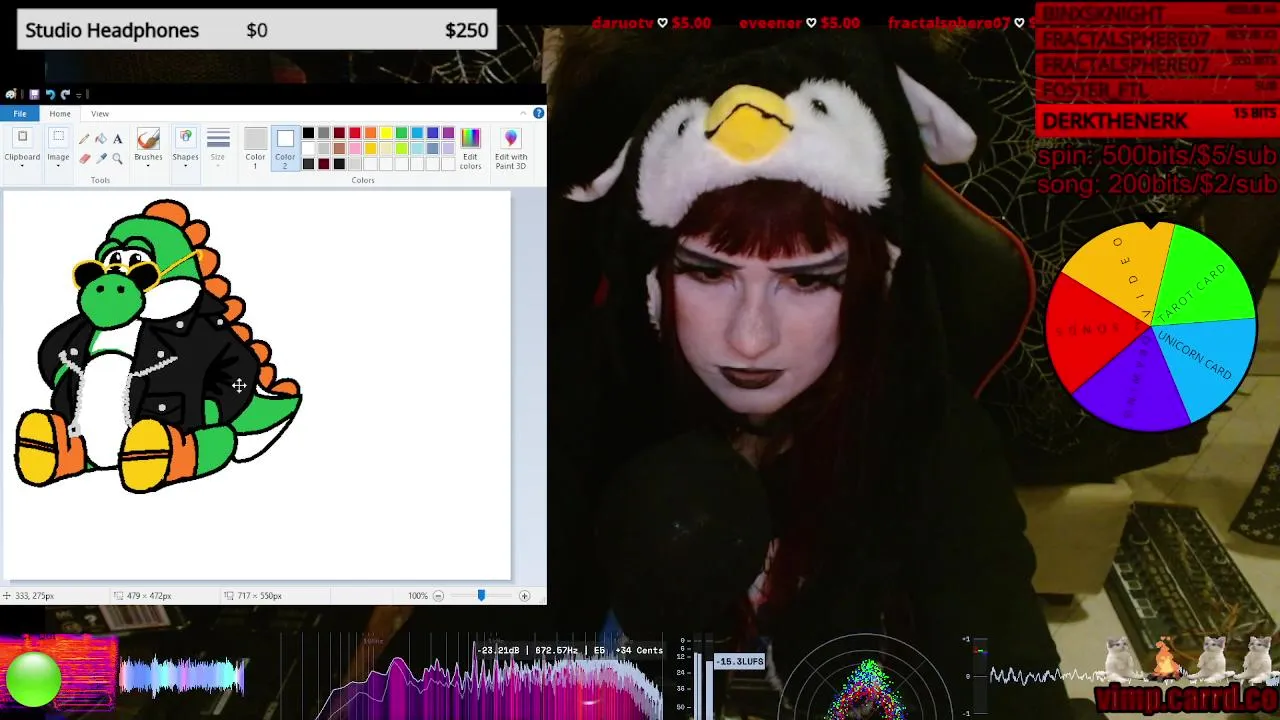The image size is (1280, 720).
Task: Click the DERKTHENERK entry in the bits list
Action: point(1157,121)
